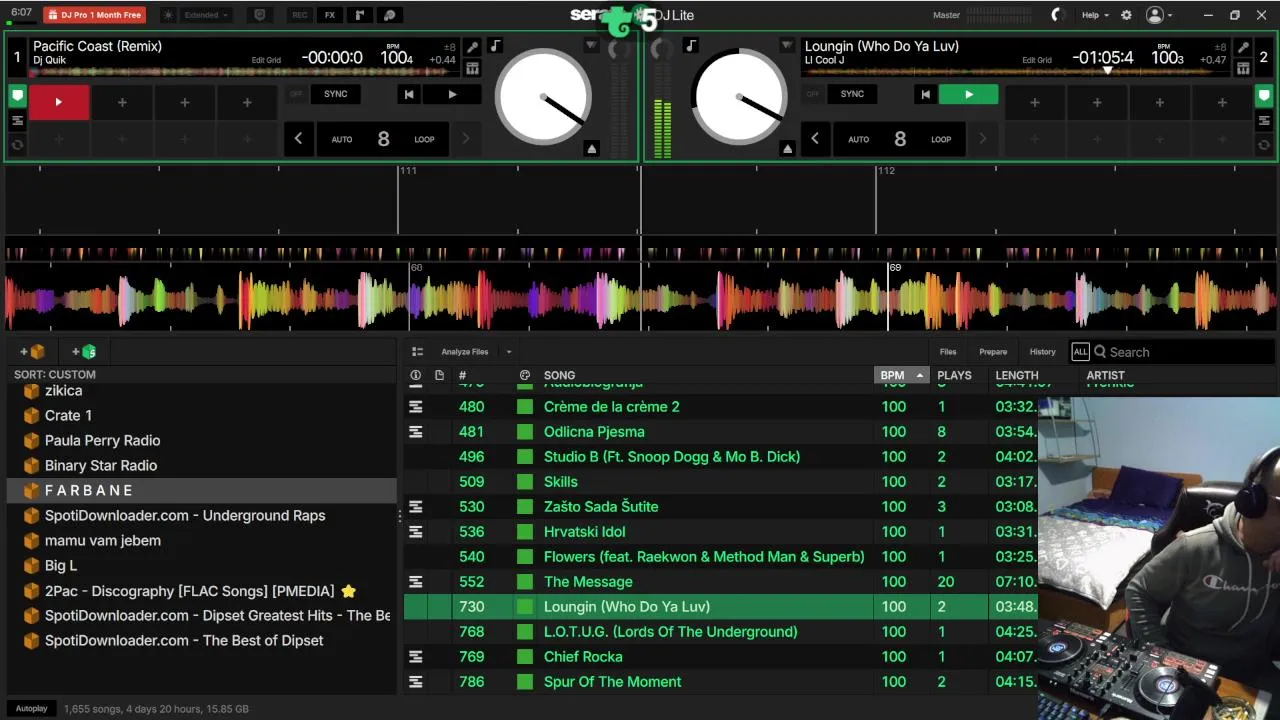Open the Analyze Files dropdown arrow
Image resolution: width=1280 pixels, height=720 pixels.
508,352
